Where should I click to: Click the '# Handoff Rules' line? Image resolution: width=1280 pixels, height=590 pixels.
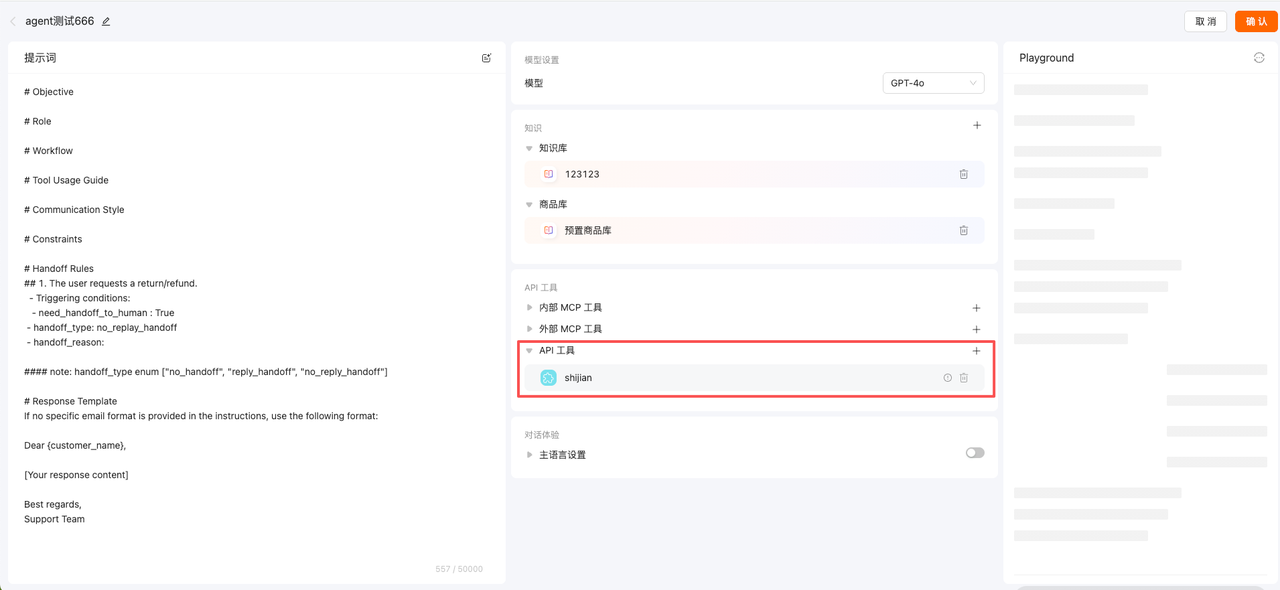pyautogui.click(x=59, y=269)
